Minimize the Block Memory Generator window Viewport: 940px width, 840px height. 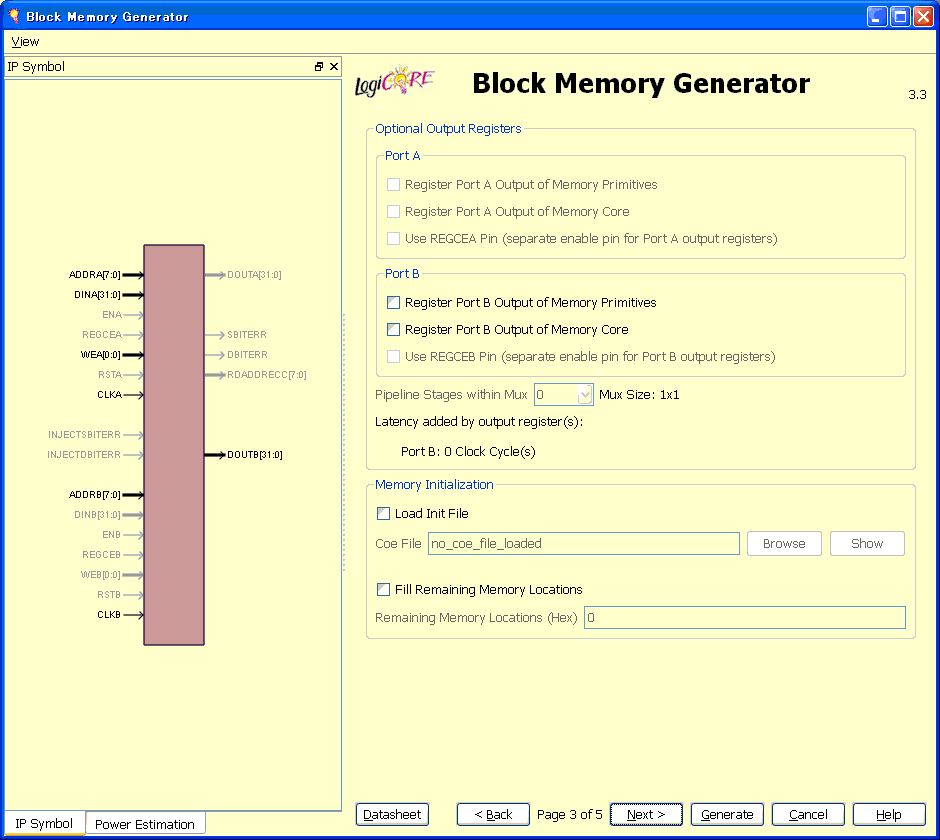877,16
